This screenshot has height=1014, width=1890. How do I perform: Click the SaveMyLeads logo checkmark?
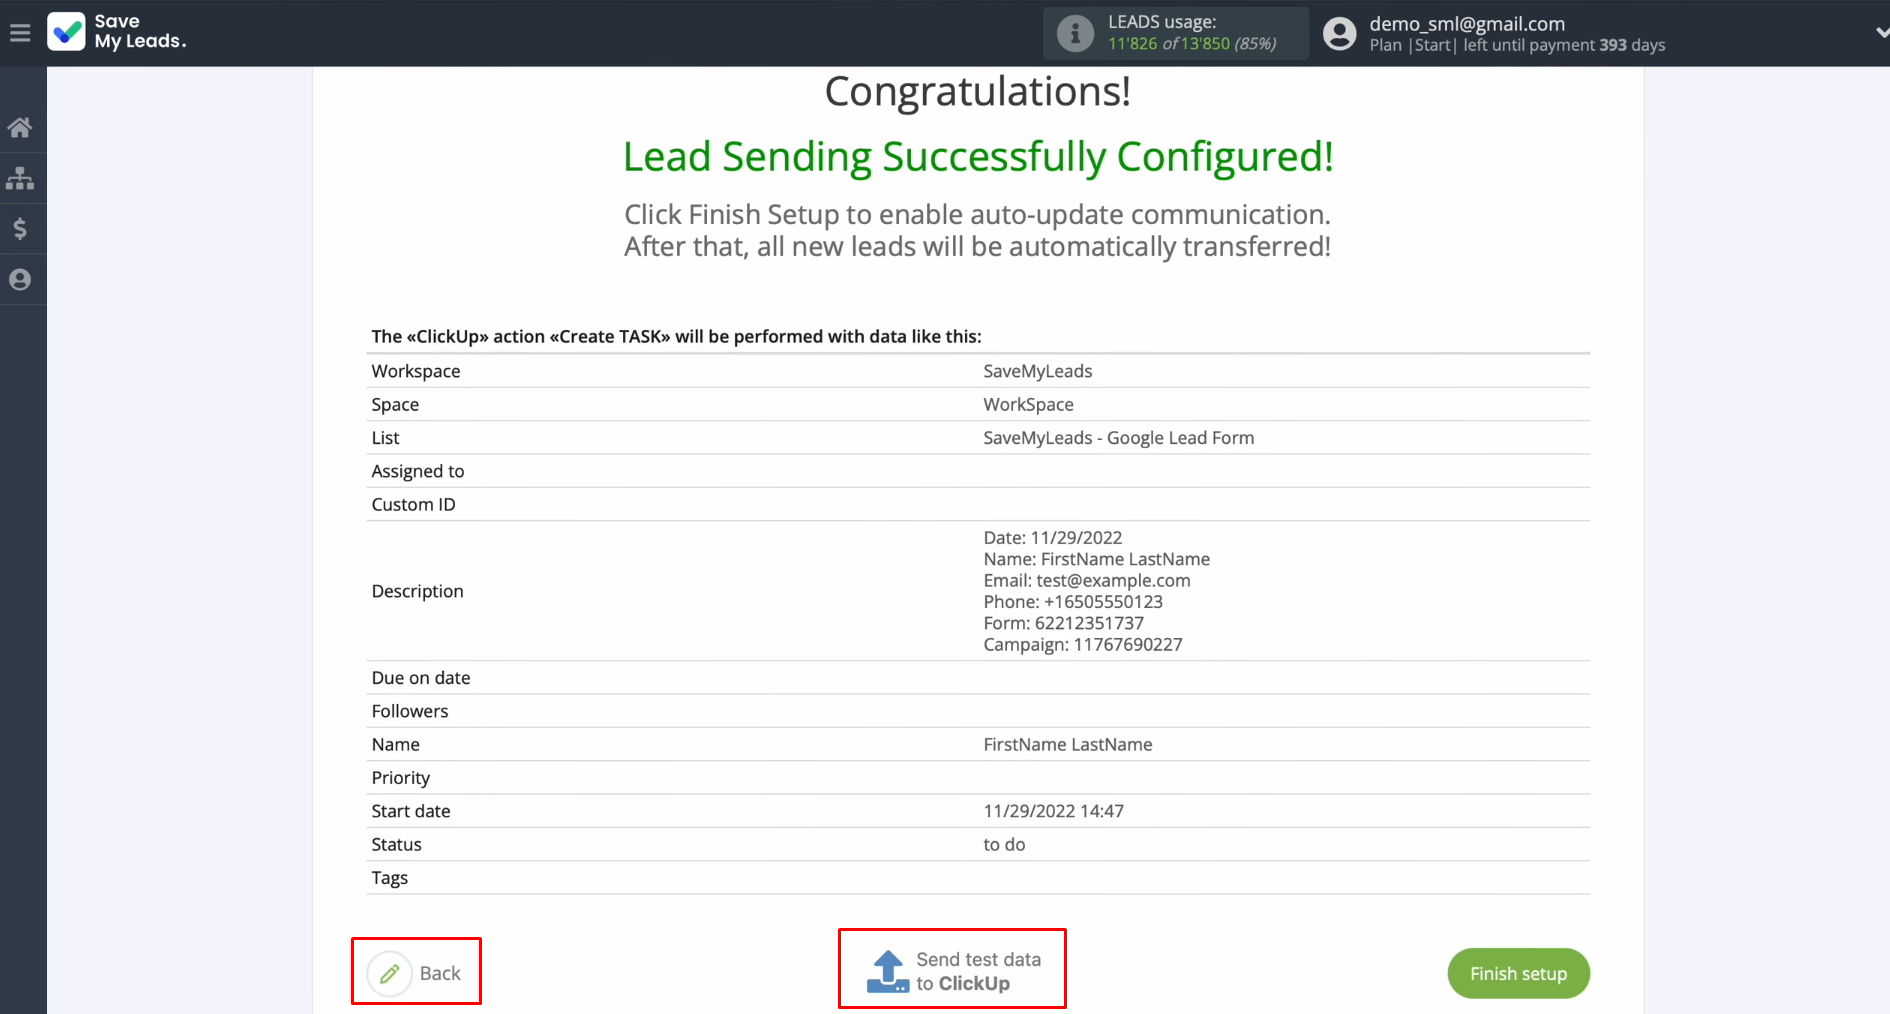tap(67, 32)
